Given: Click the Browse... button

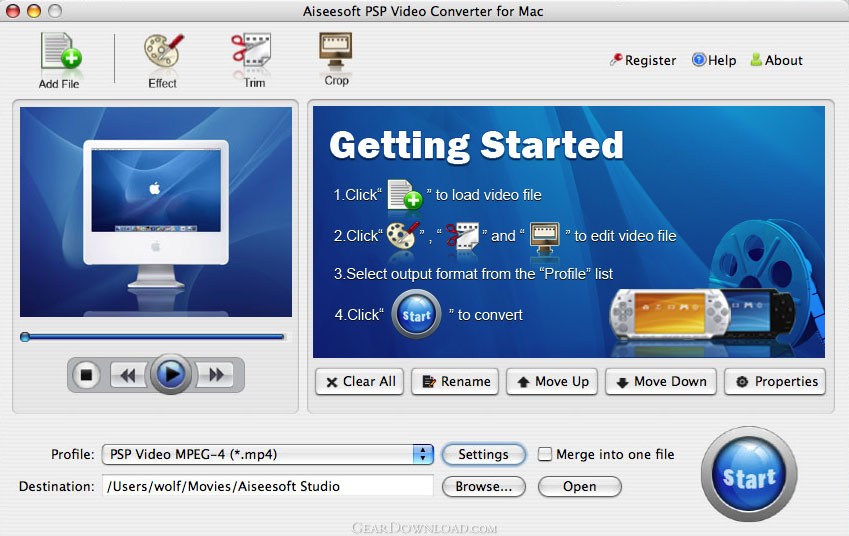Looking at the screenshot, I should click(484, 486).
